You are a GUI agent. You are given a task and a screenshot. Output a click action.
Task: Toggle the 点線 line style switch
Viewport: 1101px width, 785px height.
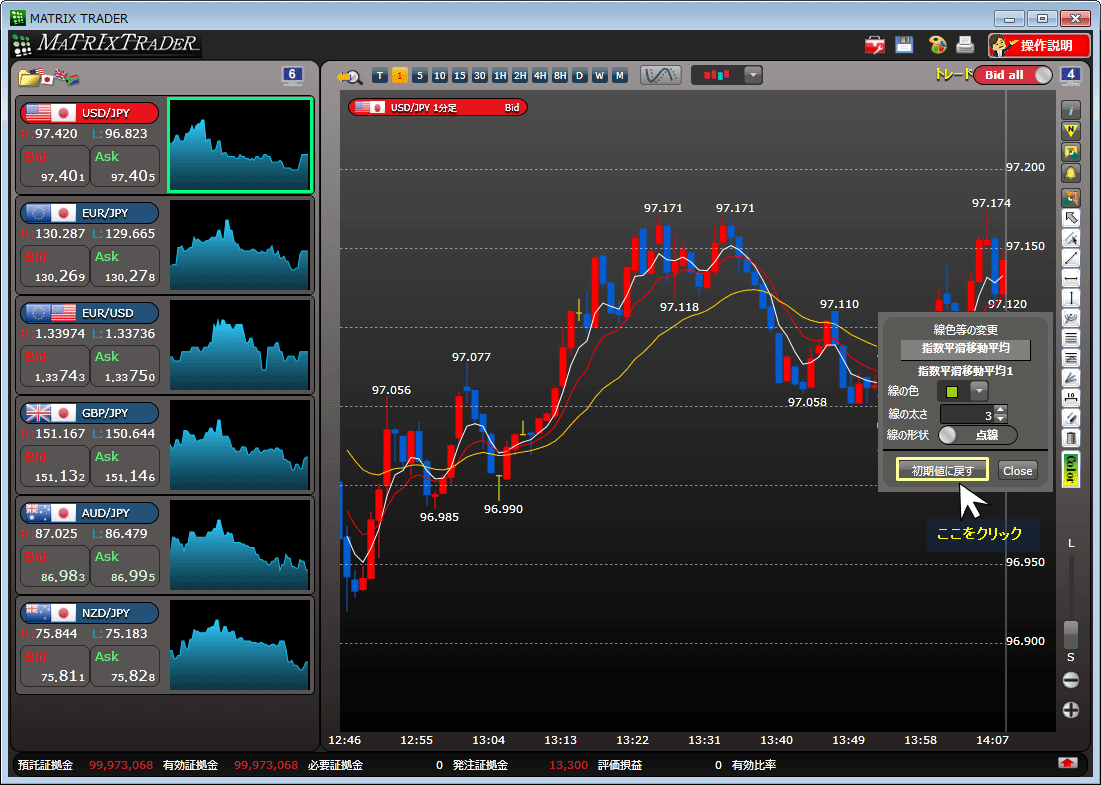tap(977, 435)
